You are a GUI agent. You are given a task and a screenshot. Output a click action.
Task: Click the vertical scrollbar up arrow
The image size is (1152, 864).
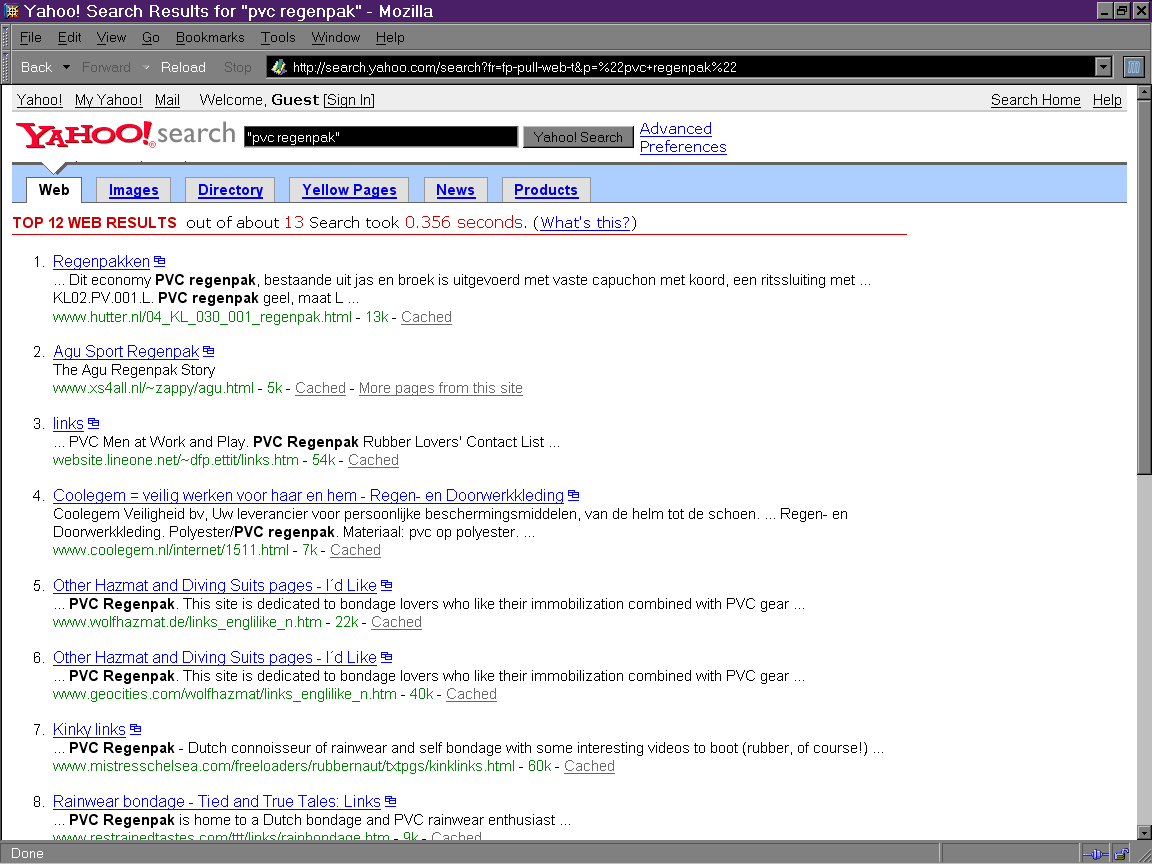click(1144, 93)
